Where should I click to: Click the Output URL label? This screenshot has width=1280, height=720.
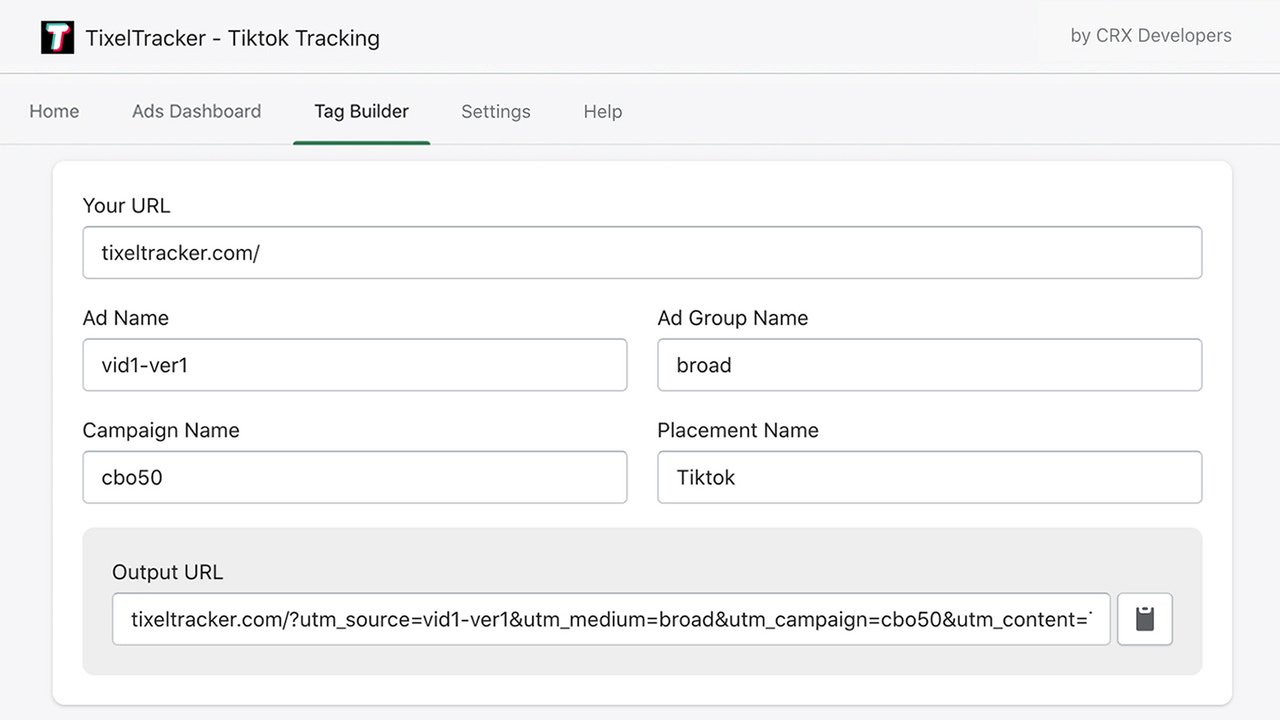(x=167, y=572)
